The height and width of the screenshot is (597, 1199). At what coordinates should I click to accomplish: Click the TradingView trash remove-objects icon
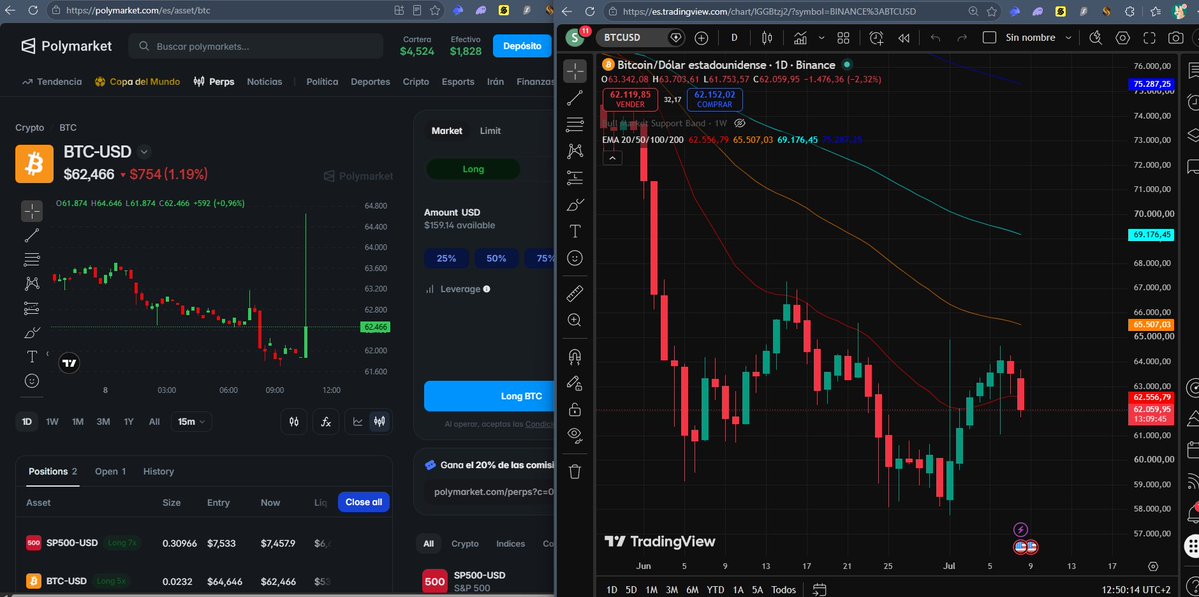(x=575, y=472)
